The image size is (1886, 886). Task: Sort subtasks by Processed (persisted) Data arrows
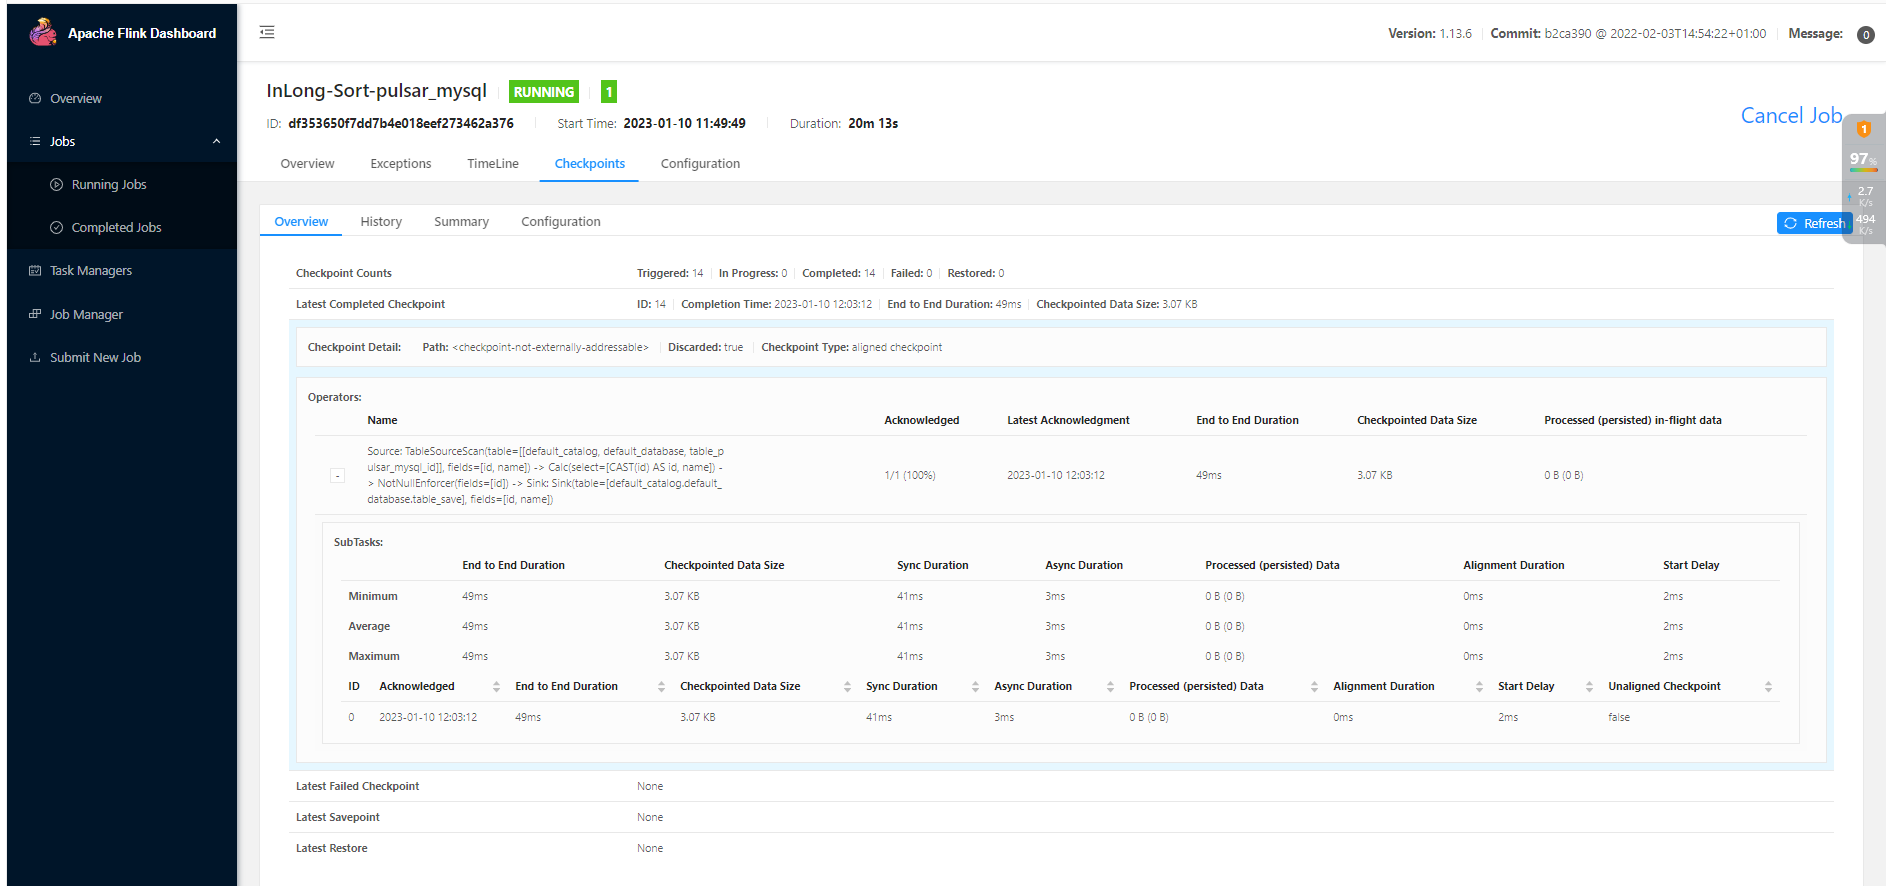(1314, 687)
